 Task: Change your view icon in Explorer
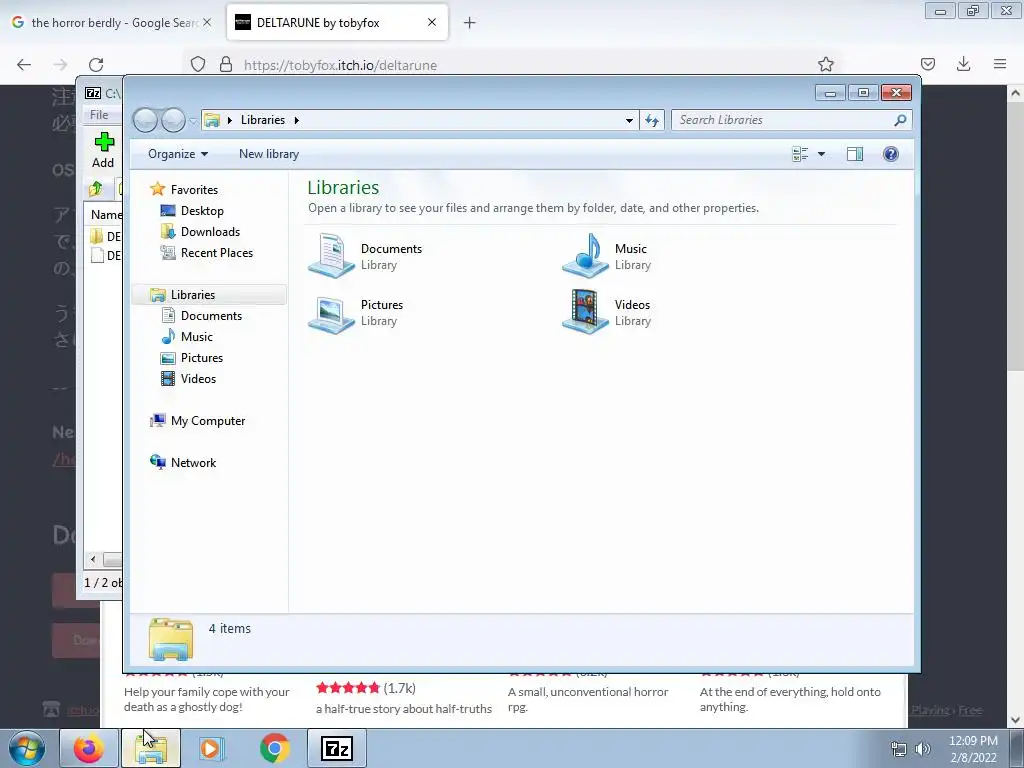pyautogui.click(x=800, y=154)
